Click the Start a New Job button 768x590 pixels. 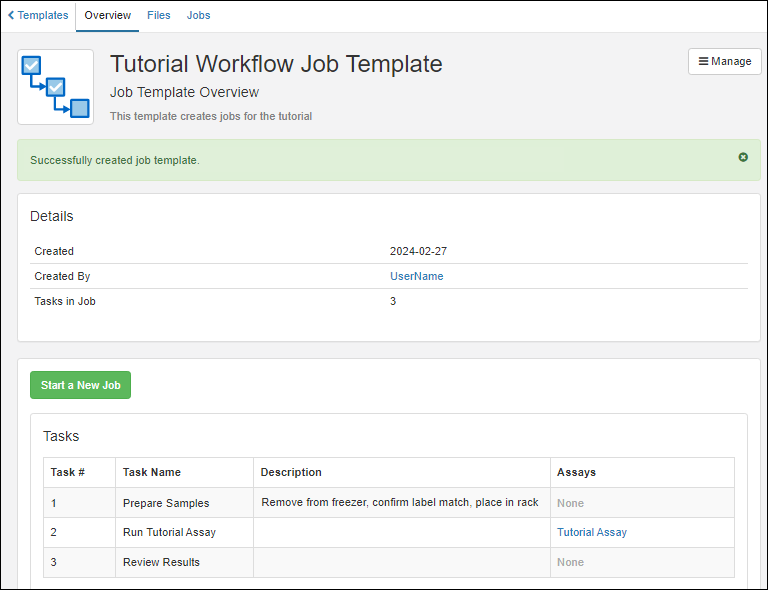tap(80, 385)
